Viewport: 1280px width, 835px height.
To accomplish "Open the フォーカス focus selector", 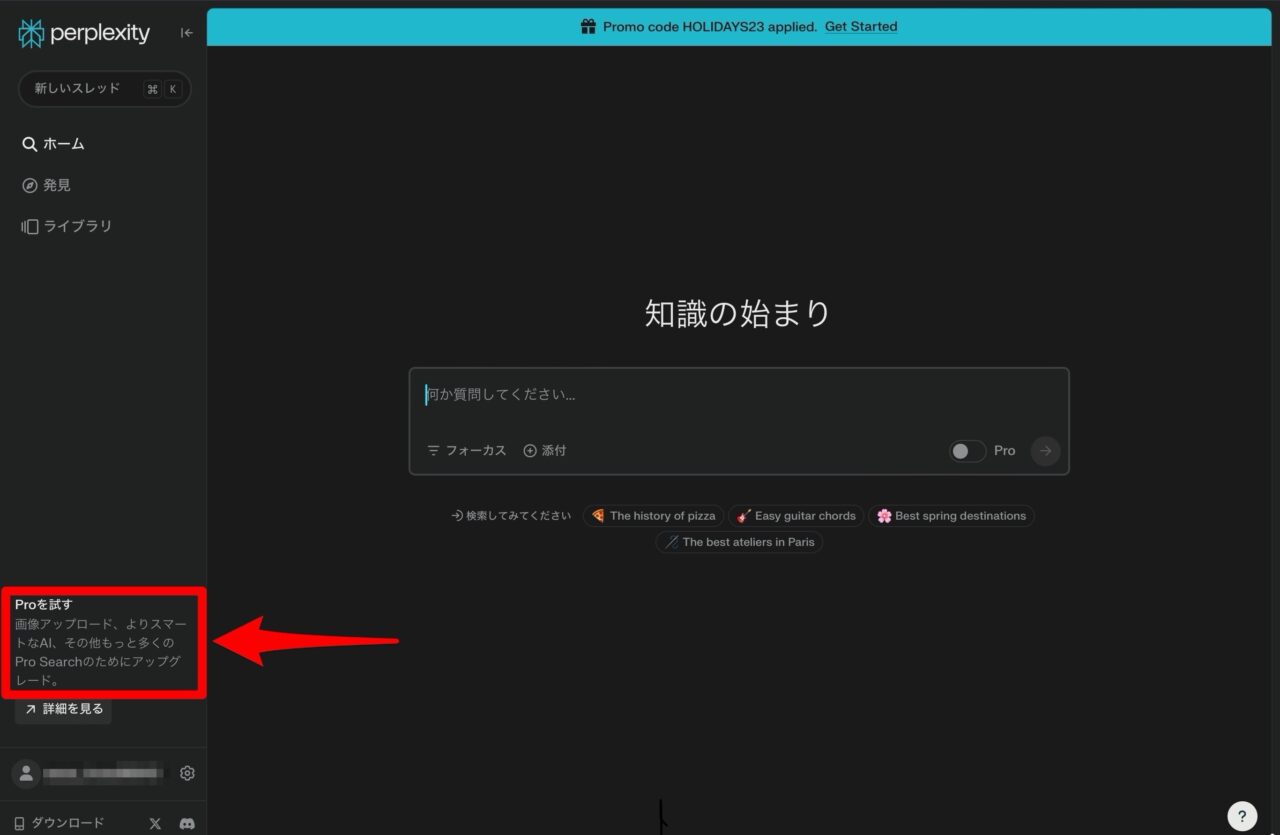I will (465, 450).
